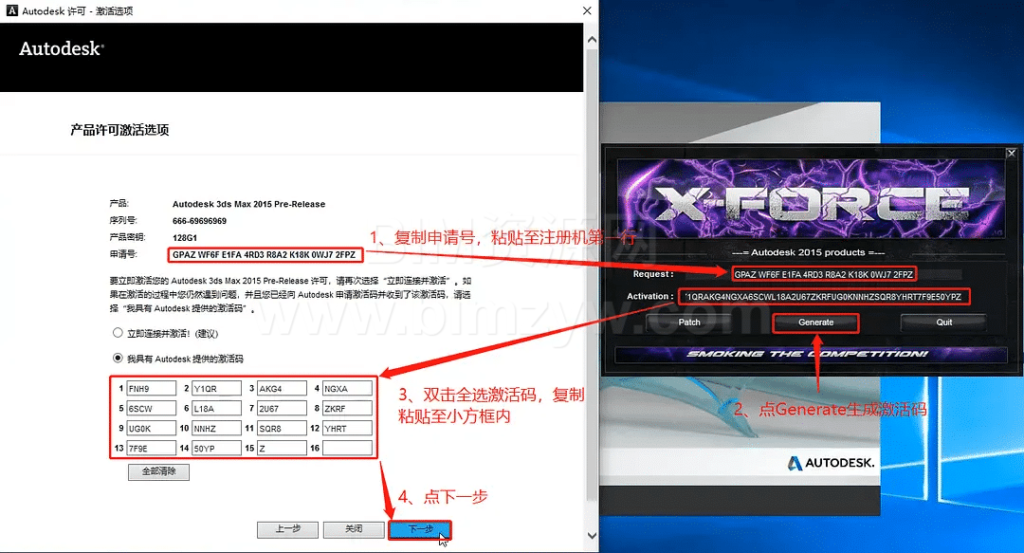Click the Quit button in the X-Force window

point(944,322)
